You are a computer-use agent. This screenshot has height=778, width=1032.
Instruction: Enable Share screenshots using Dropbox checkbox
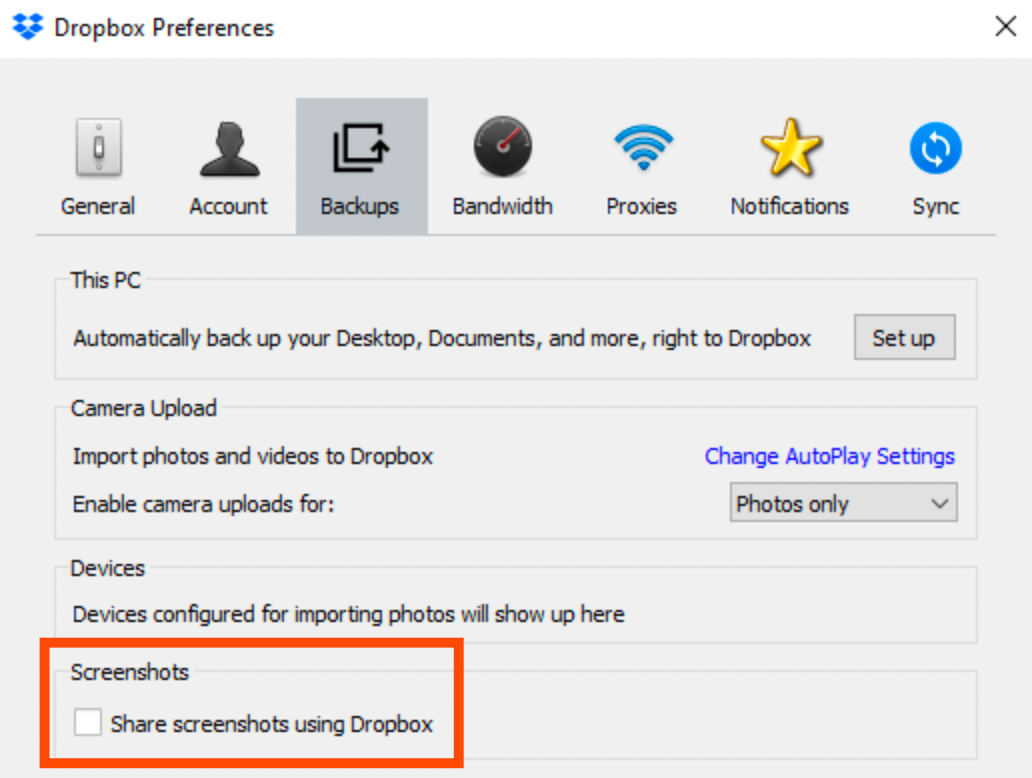click(x=88, y=722)
